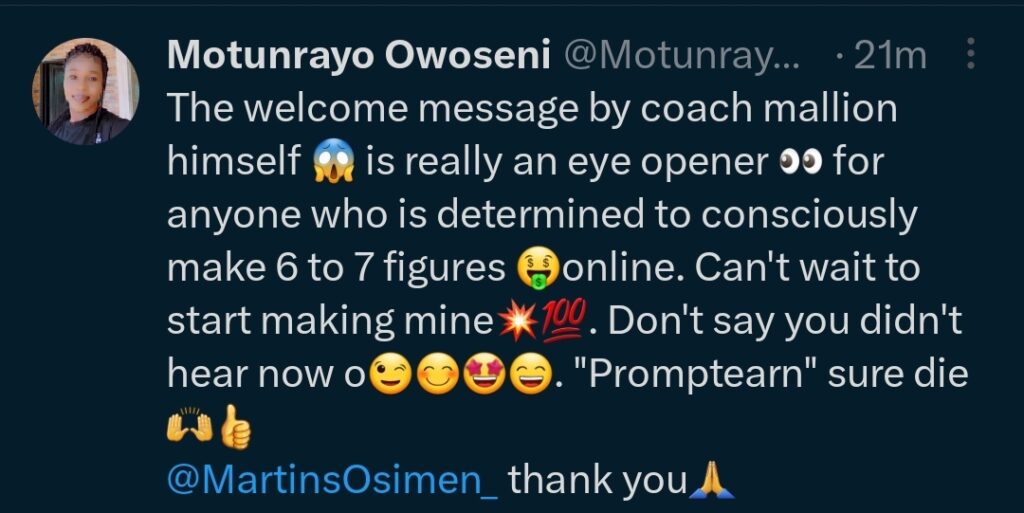The width and height of the screenshot is (1024, 513).
Task: Click the praying hands emoji
Action: 712,482
